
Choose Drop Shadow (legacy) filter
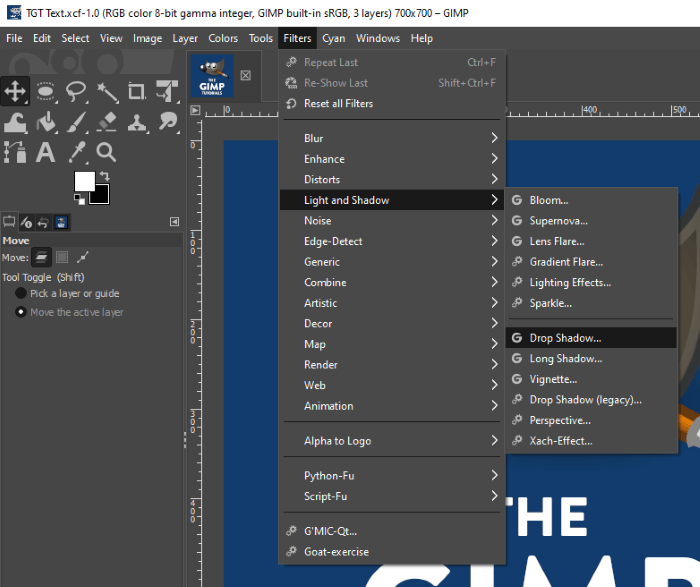(591, 400)
